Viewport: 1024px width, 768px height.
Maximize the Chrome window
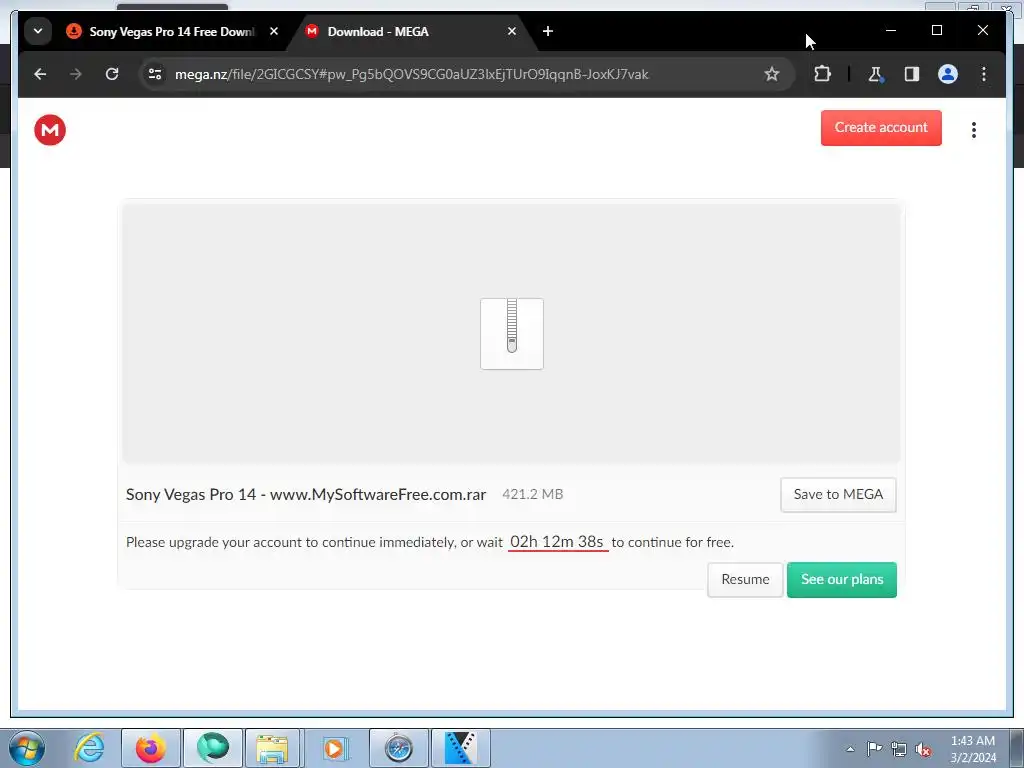tap(936, 30)
